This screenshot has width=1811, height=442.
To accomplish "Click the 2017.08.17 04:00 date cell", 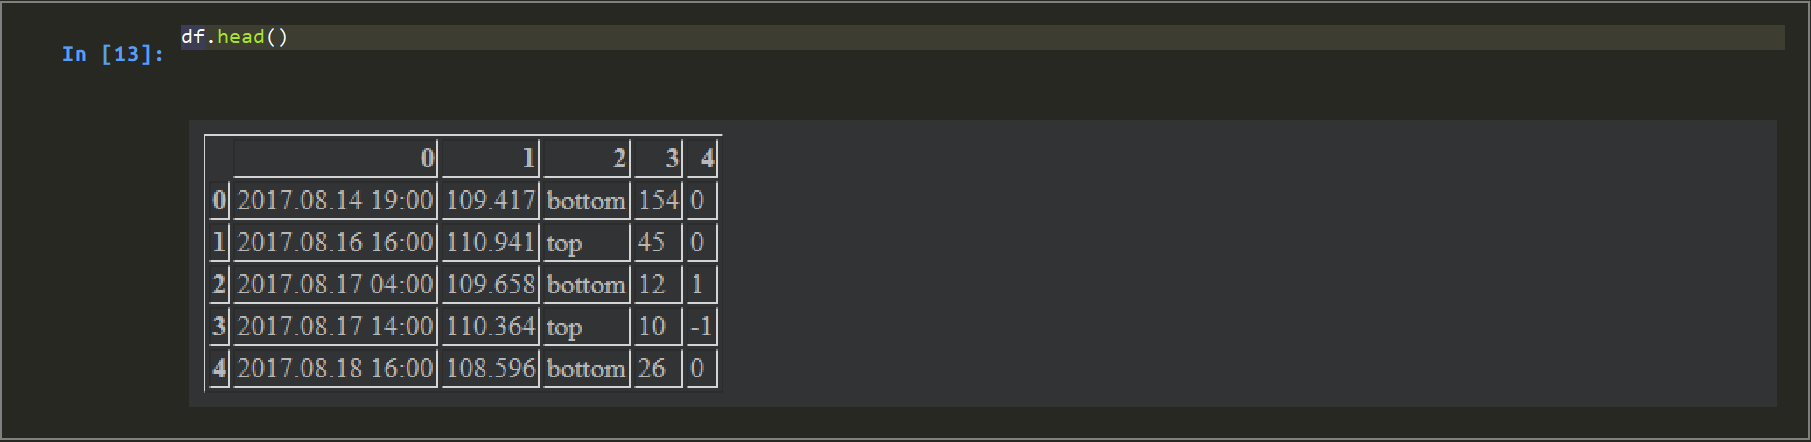I will click(x=335, y=285).
